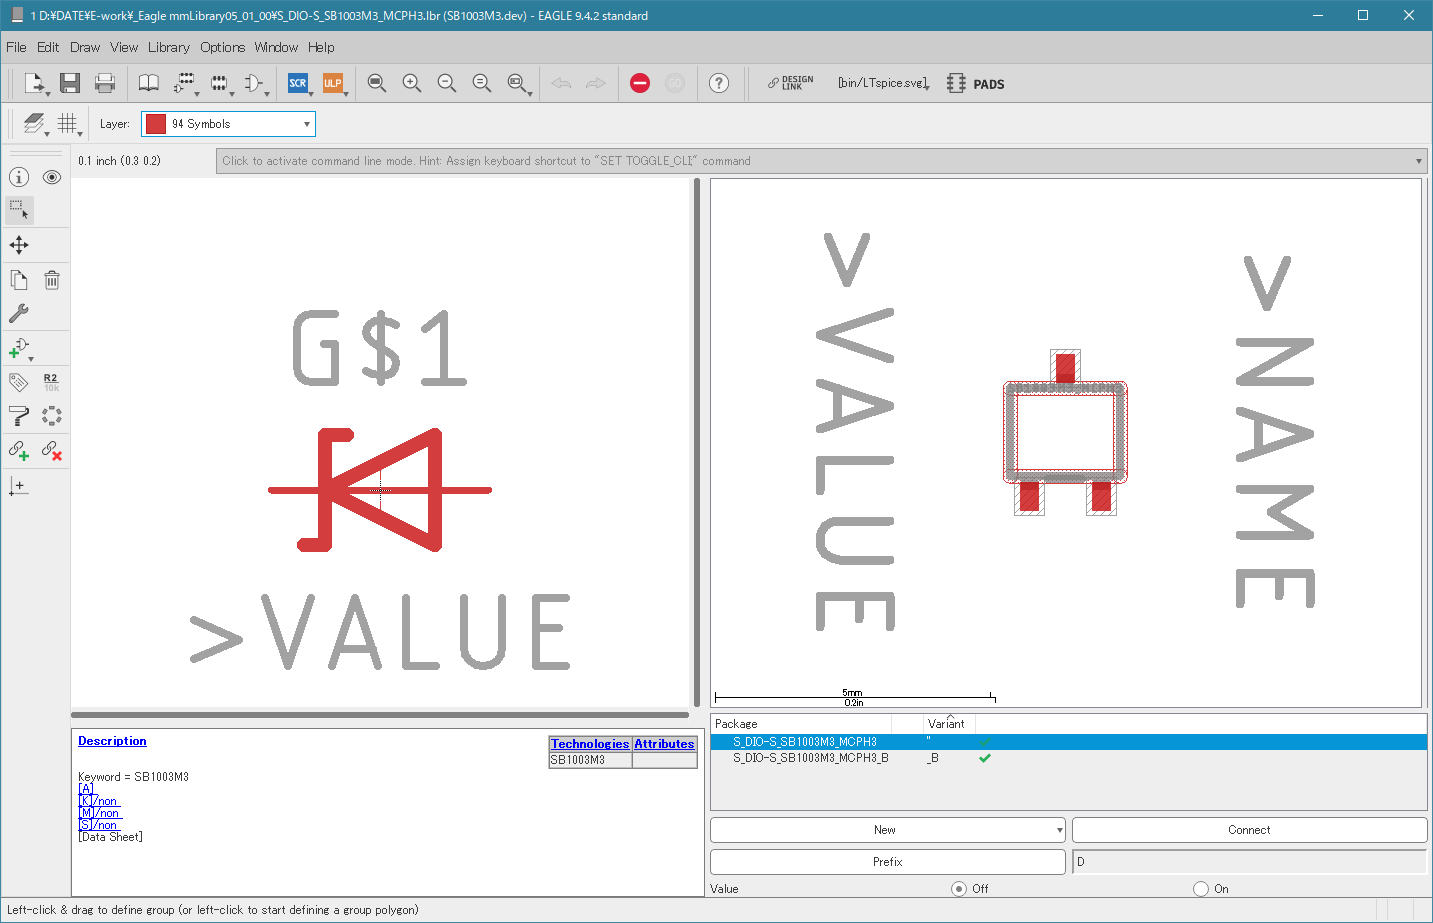Open the Draw menu

pyautogui.click(x=85, y=47)
